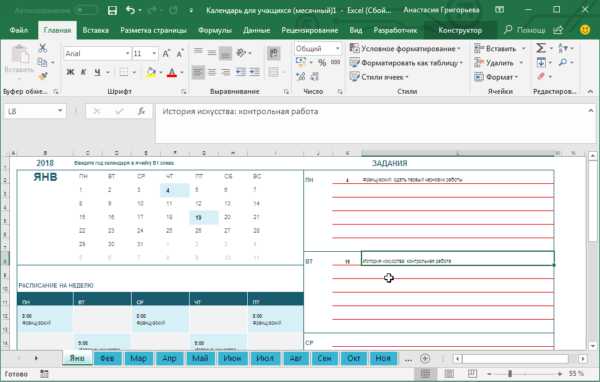Screen dimensions: 600x382
Task: Click the Insert Function fx icon
Action: click(141, 111)
